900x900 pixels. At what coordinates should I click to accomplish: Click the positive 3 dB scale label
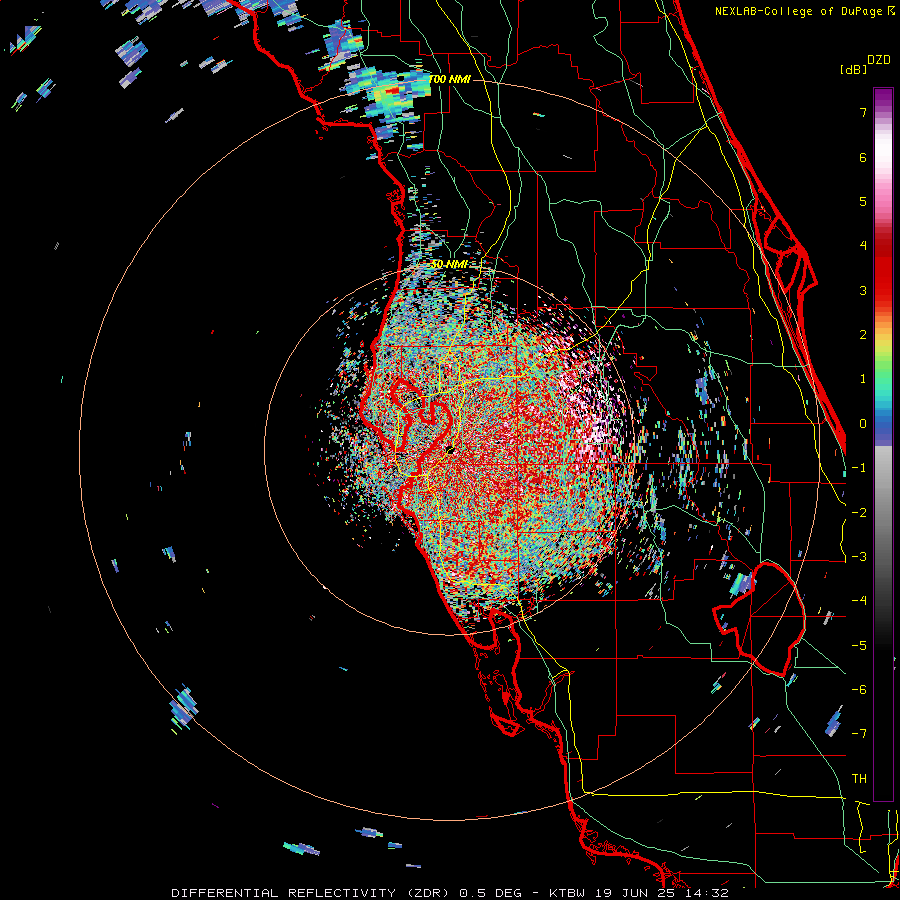(863, 290)
